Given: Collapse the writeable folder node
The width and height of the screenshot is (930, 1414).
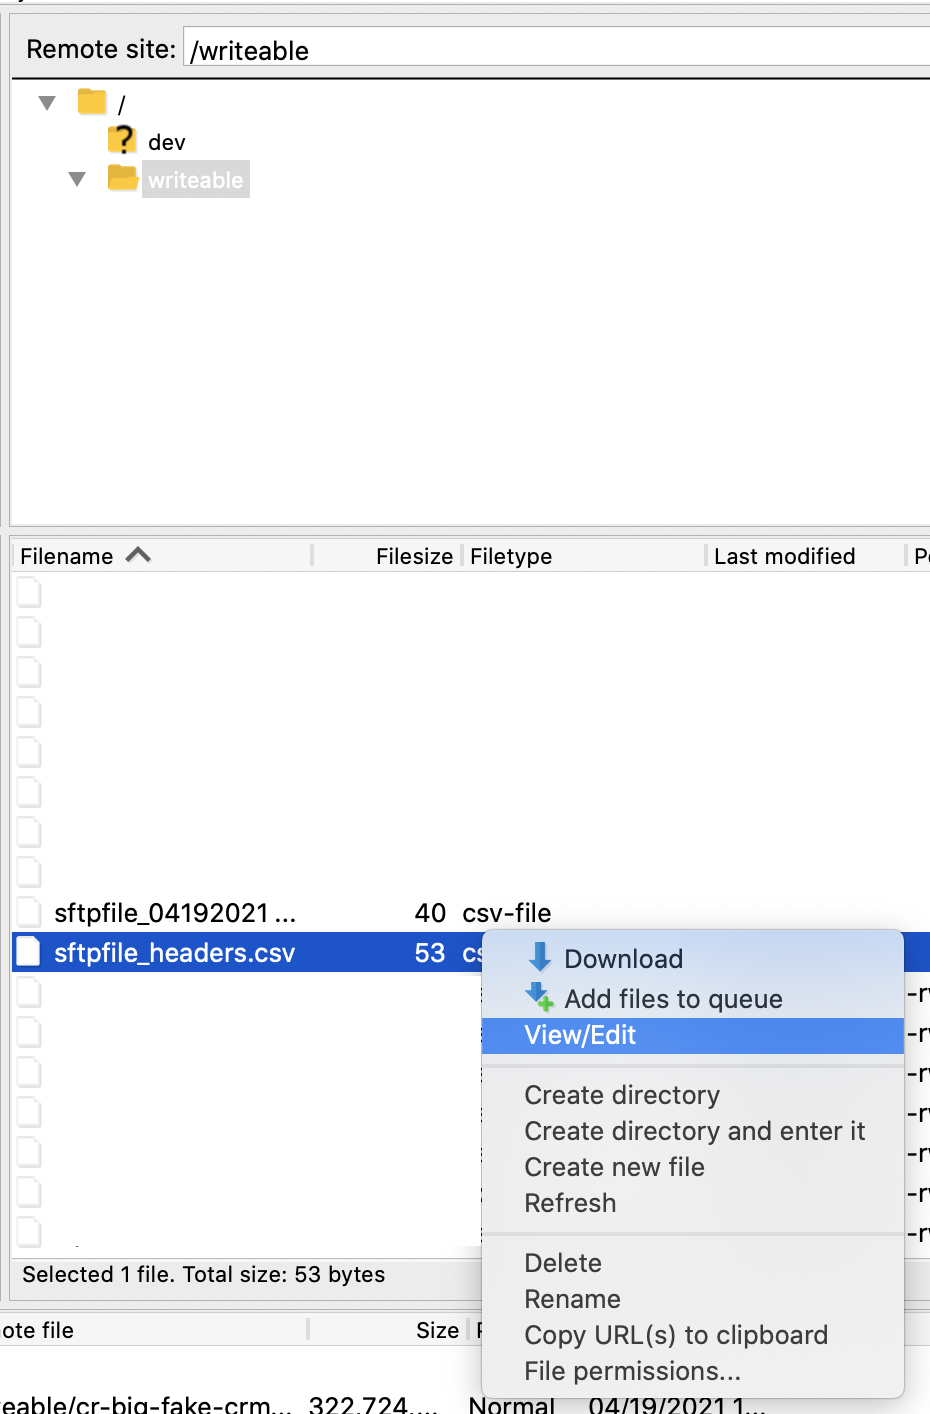Looking at the screenshot, I should coord(77,180).
